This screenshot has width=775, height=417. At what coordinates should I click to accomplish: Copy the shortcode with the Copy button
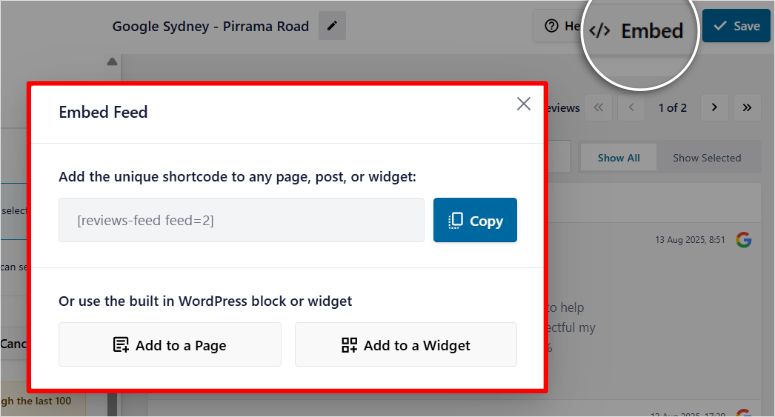pyautogui.click(x=475, y=220)
